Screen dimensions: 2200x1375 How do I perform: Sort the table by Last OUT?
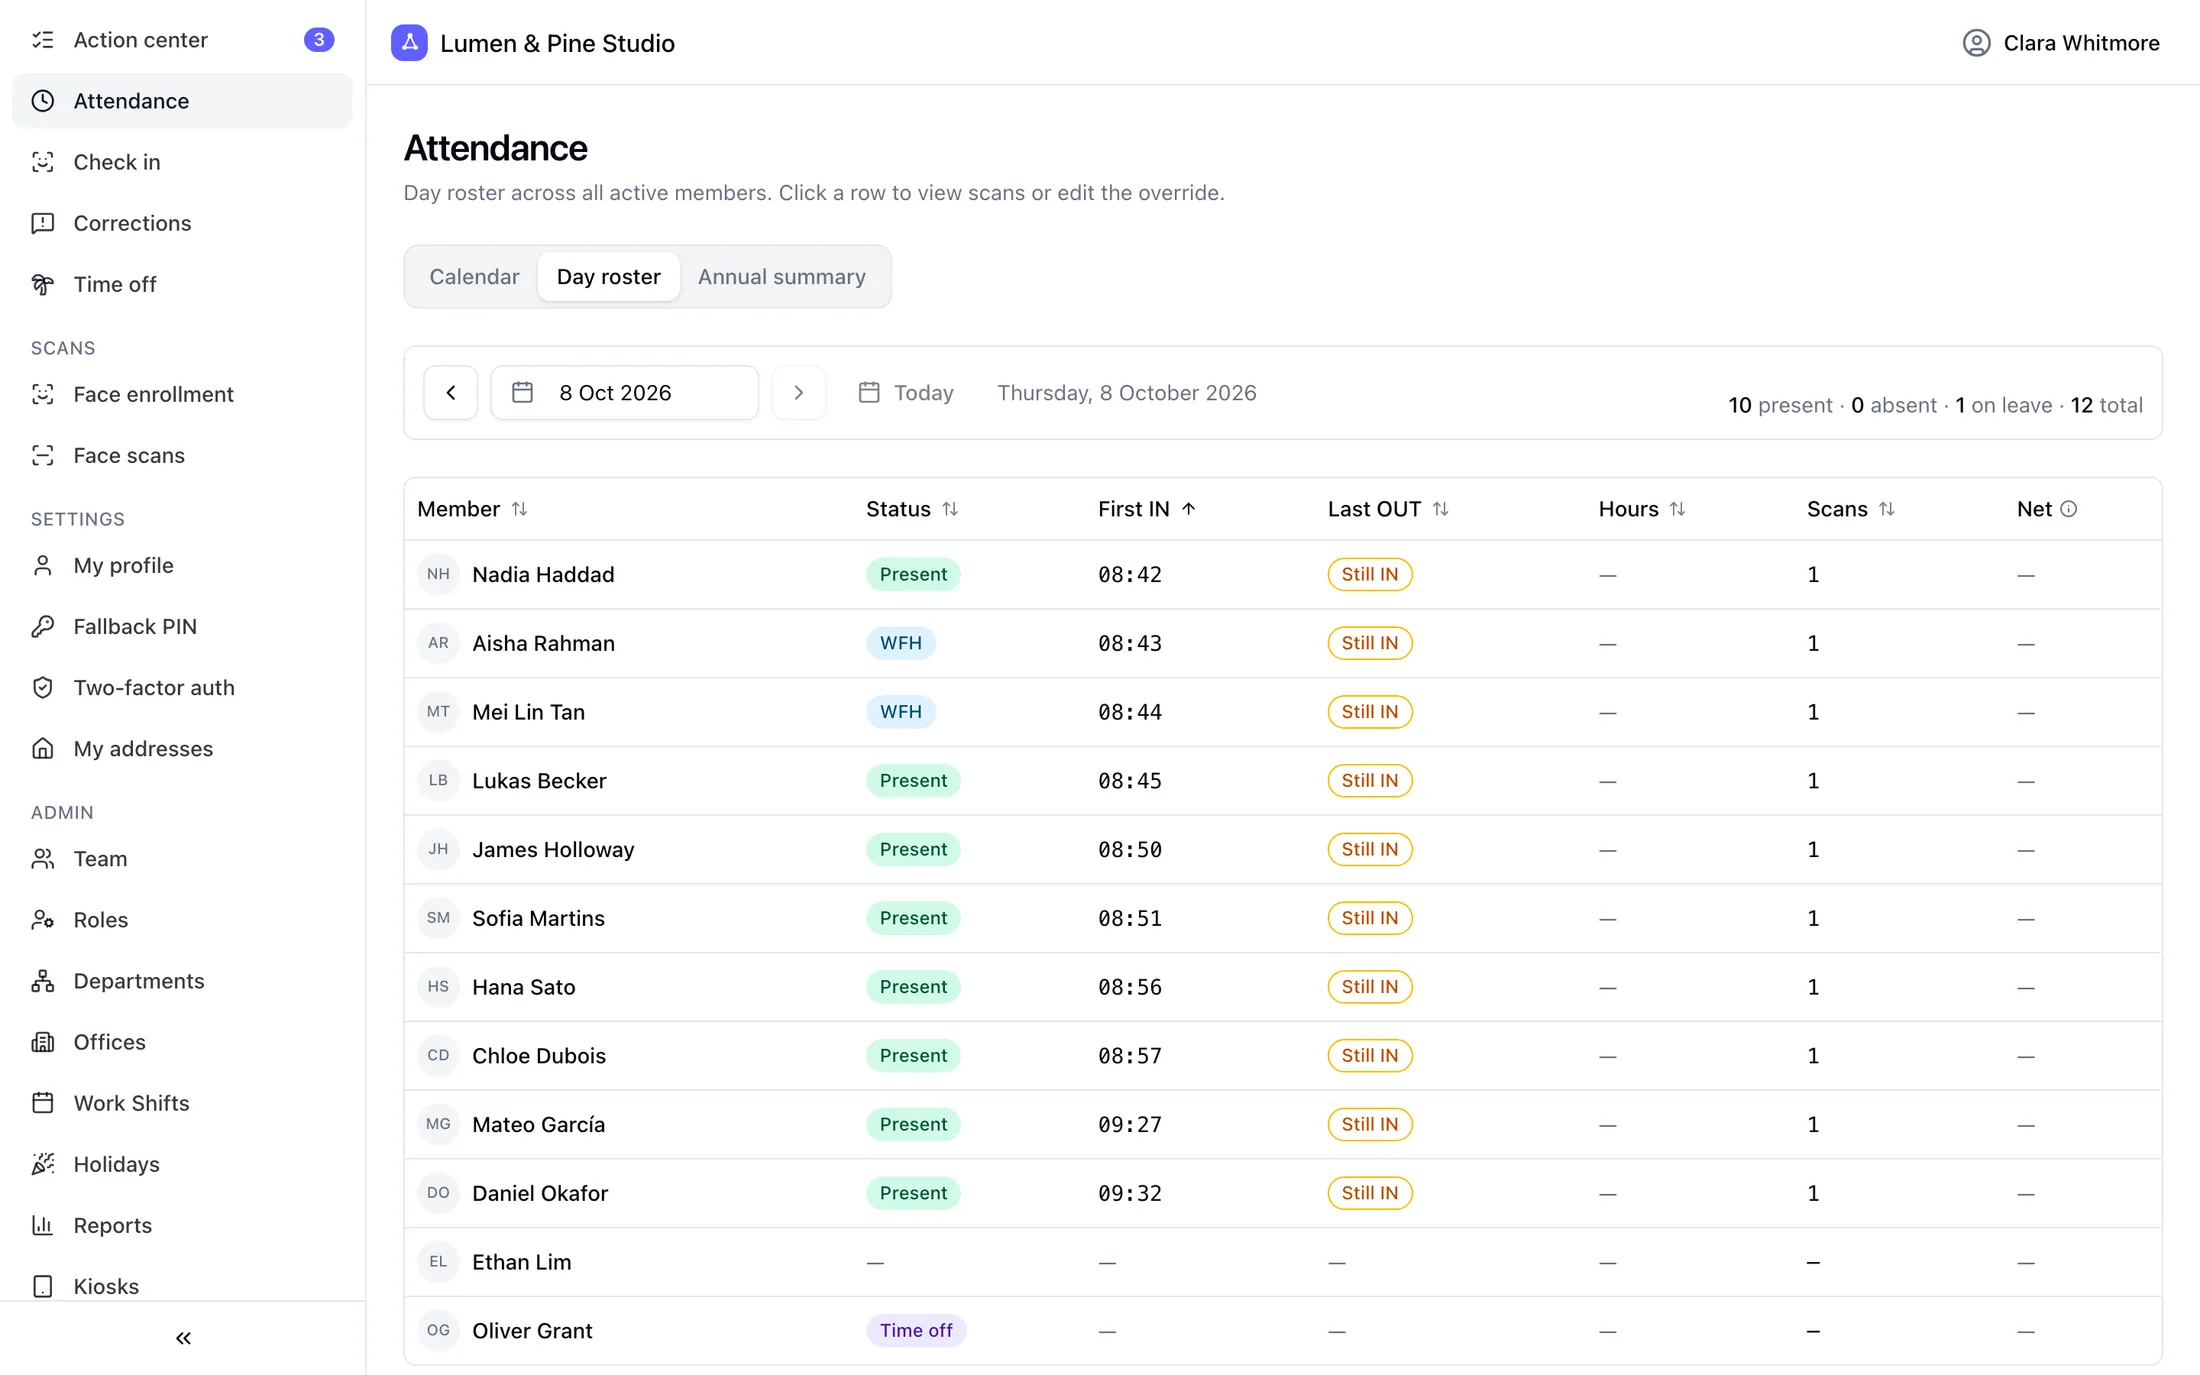click(x=1388, y=509)
